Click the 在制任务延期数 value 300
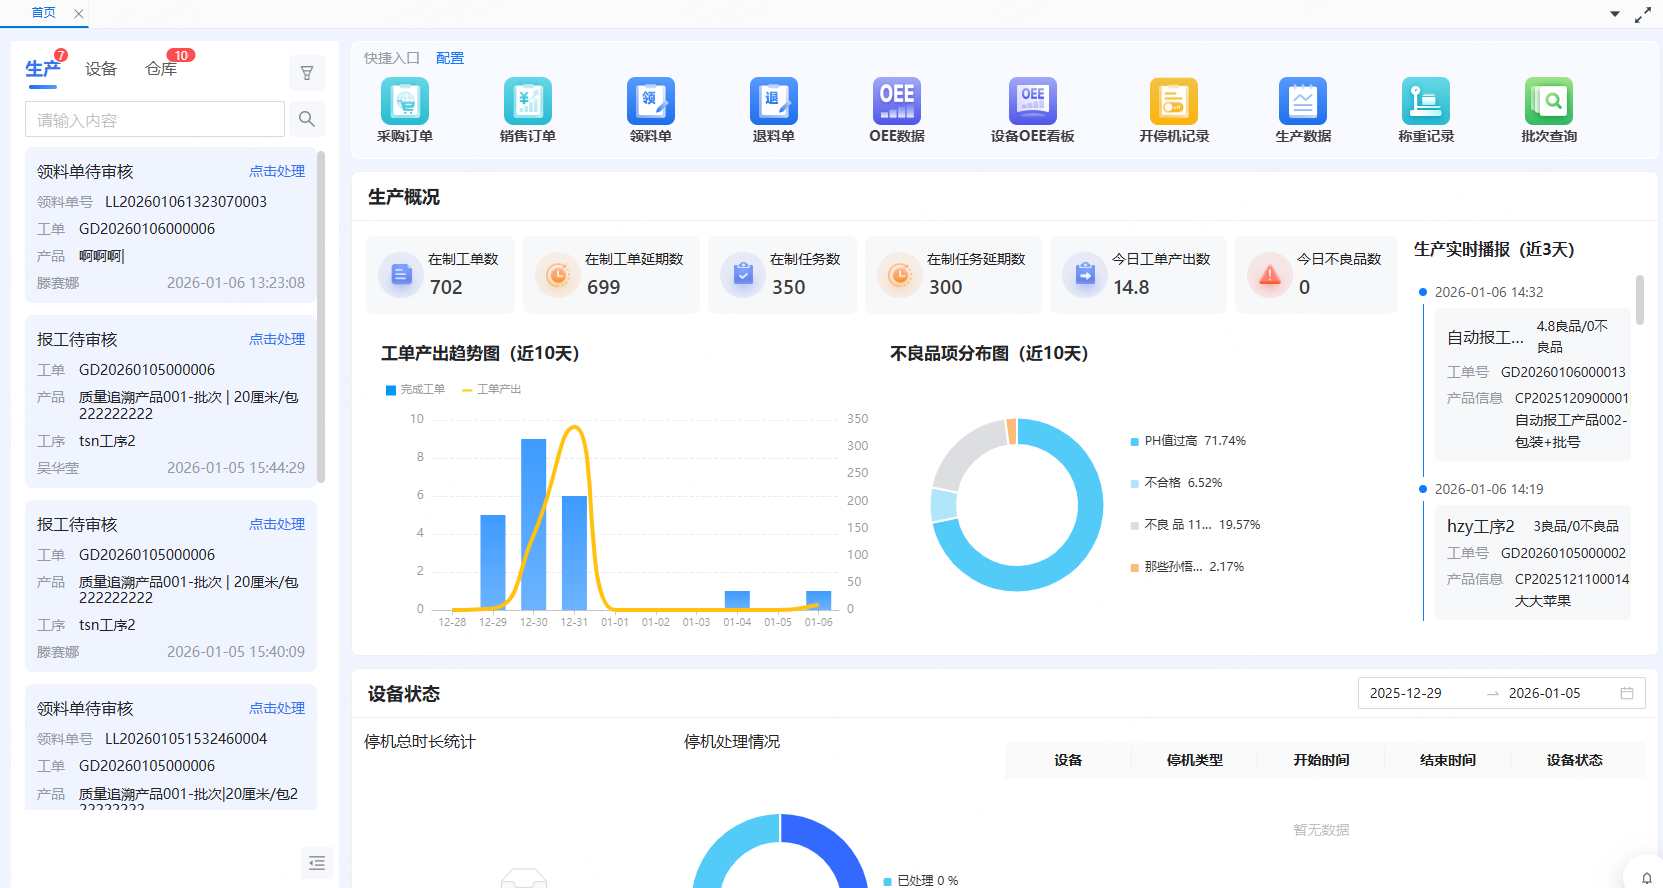The width and height of the screenshot is (1663, 888). tap(945, 287)
